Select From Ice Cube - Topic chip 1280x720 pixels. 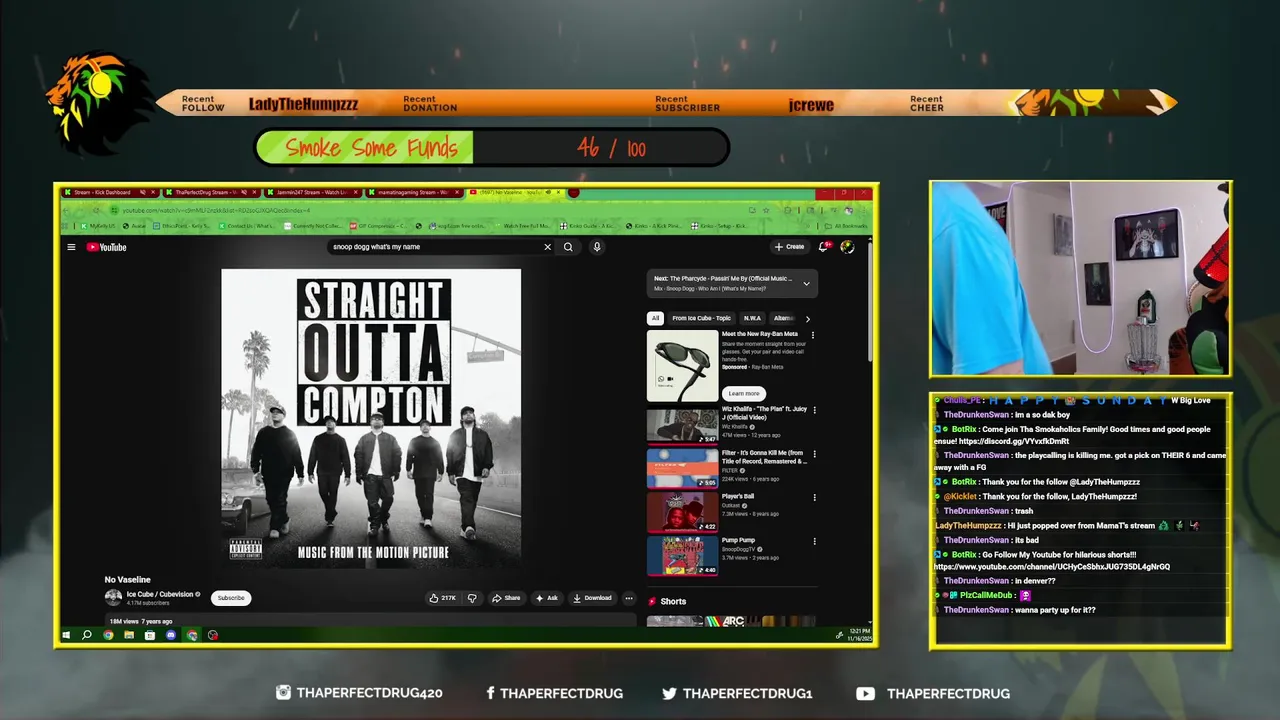point(701,318)
